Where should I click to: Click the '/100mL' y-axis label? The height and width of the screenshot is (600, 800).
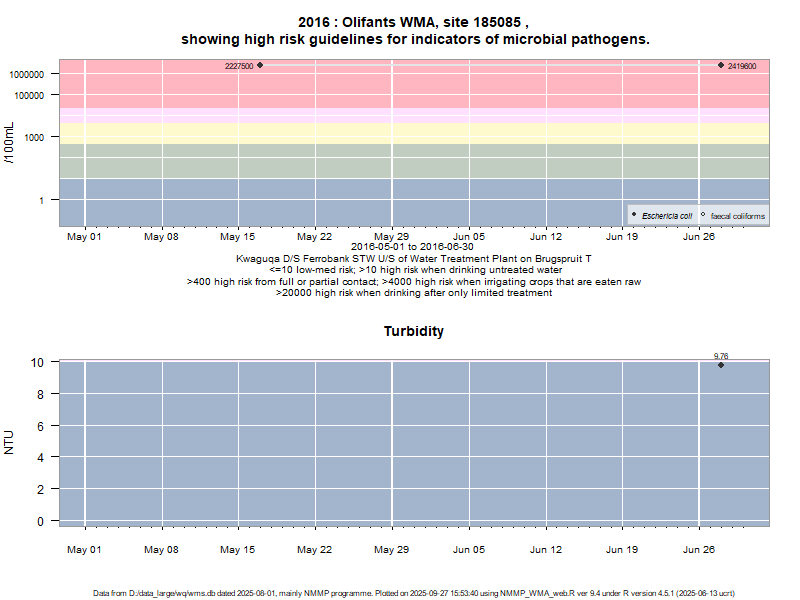pos(10,143)
